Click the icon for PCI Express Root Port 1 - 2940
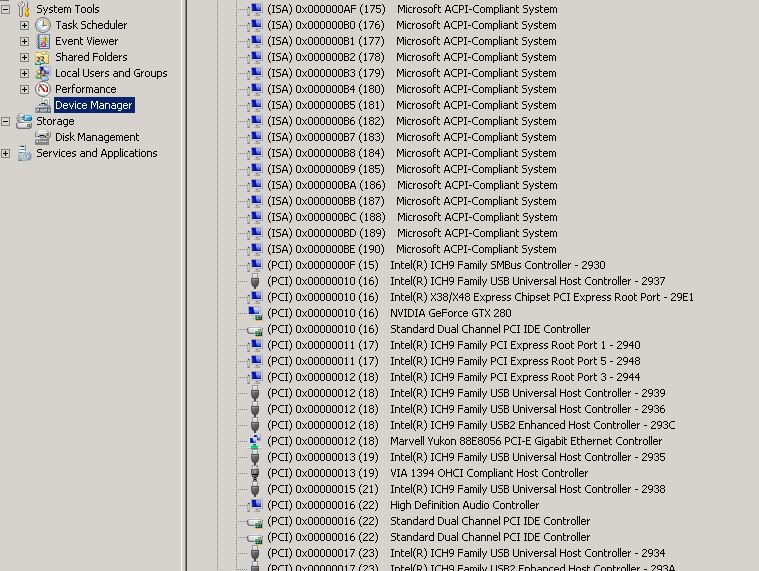The image size is (759, 571). click(x=255, y=345)
